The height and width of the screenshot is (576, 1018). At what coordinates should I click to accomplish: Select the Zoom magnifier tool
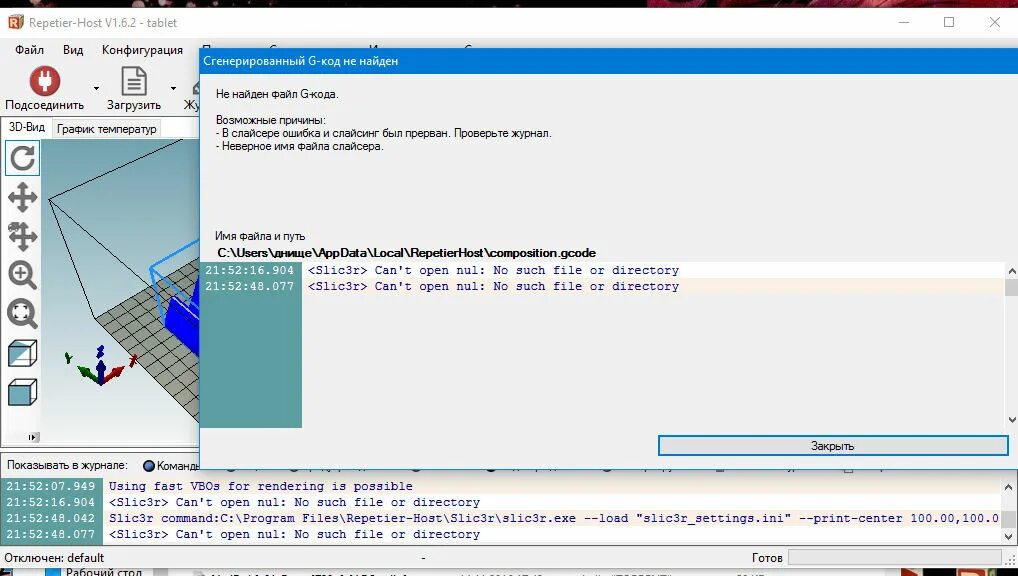[23, 275]
